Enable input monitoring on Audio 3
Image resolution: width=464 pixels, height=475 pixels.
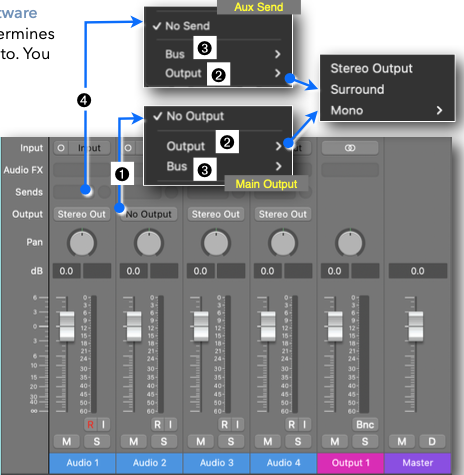237,424
